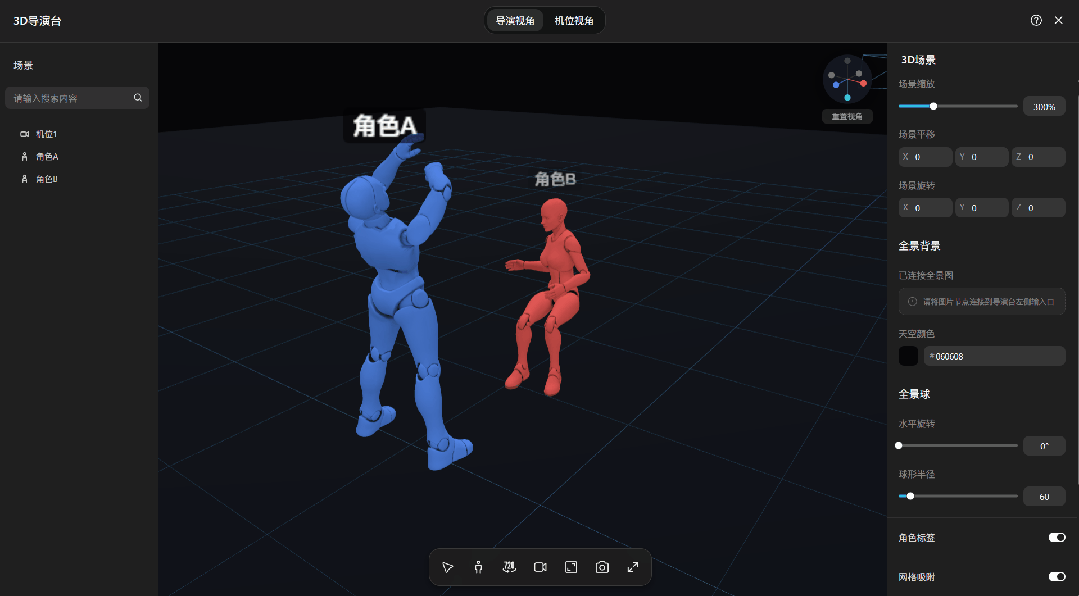Image resolution: width=1079 pixels, height=596 pixels.
Task: Enter fullscreen with expand arrows icon
Action: coord(633,567)
